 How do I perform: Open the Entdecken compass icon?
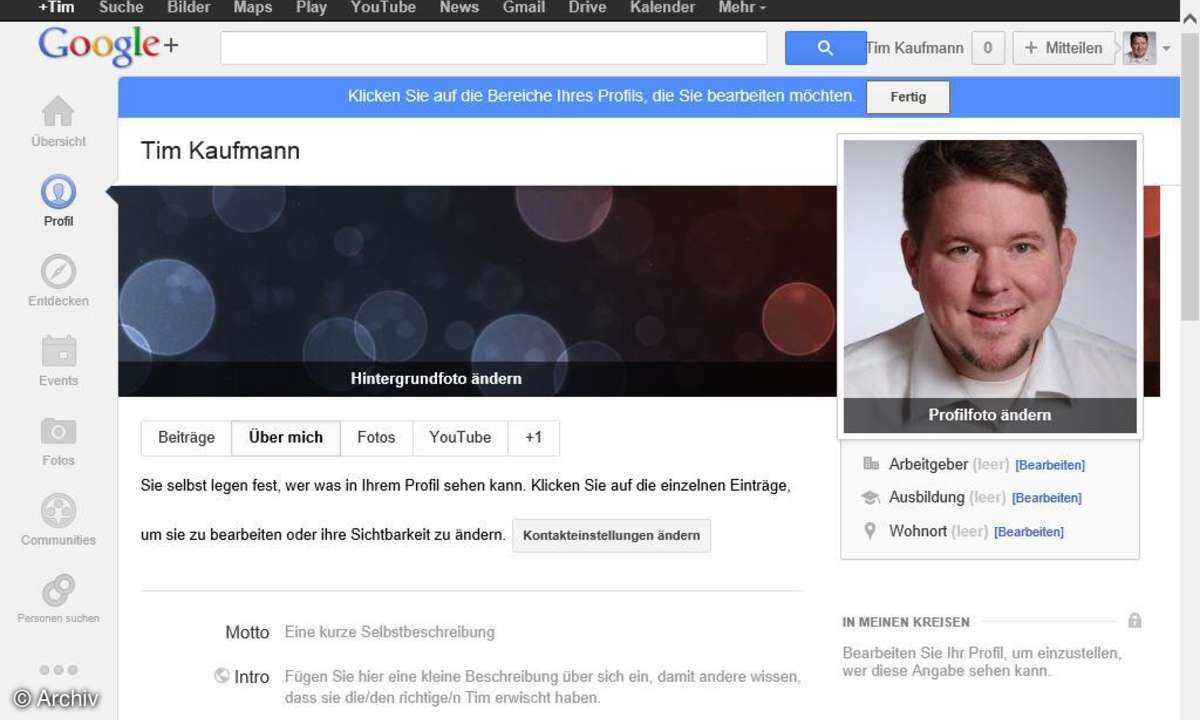(x=58, y=271)
